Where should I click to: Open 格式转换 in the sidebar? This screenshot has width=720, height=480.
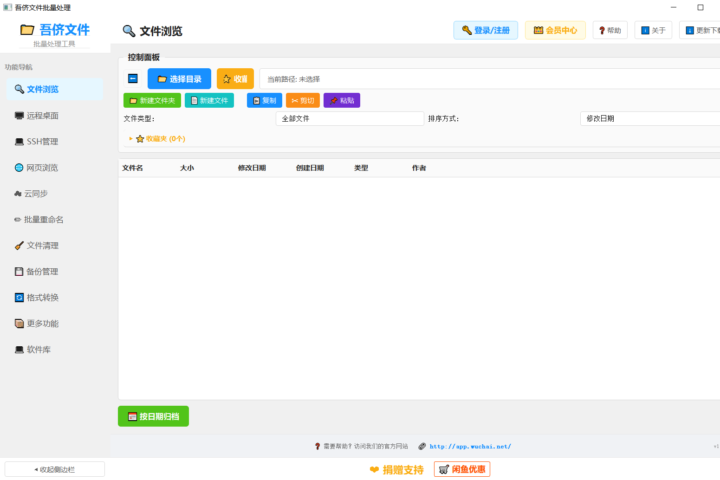click(55, 298)
